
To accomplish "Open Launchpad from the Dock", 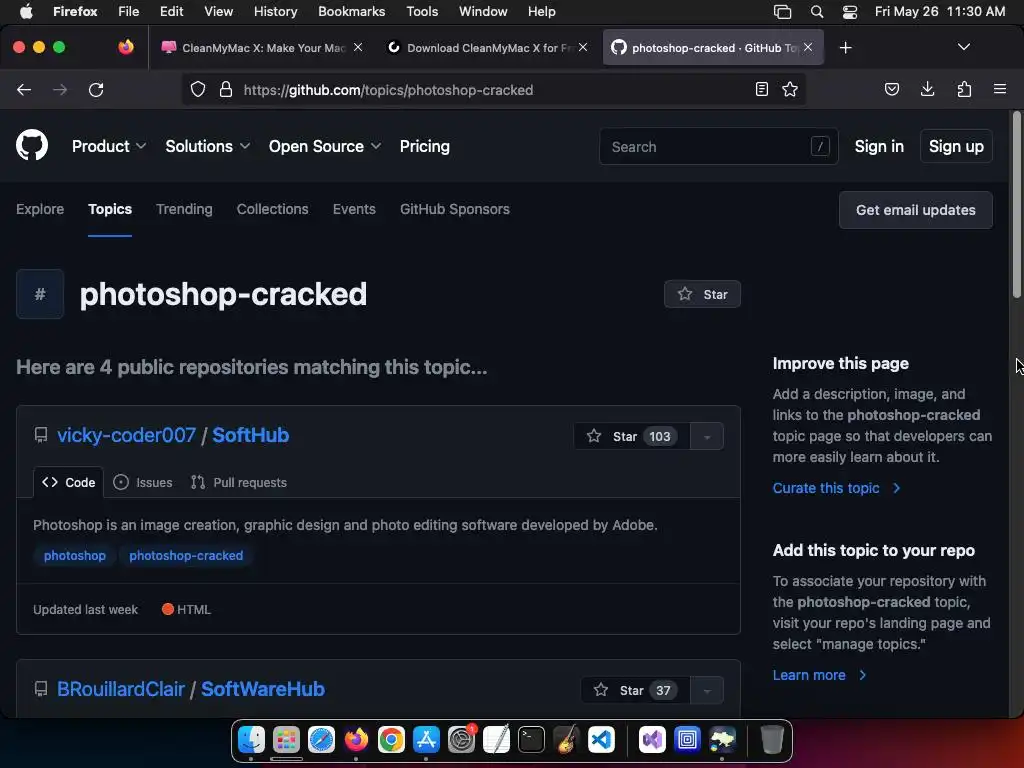I will 287,740.
